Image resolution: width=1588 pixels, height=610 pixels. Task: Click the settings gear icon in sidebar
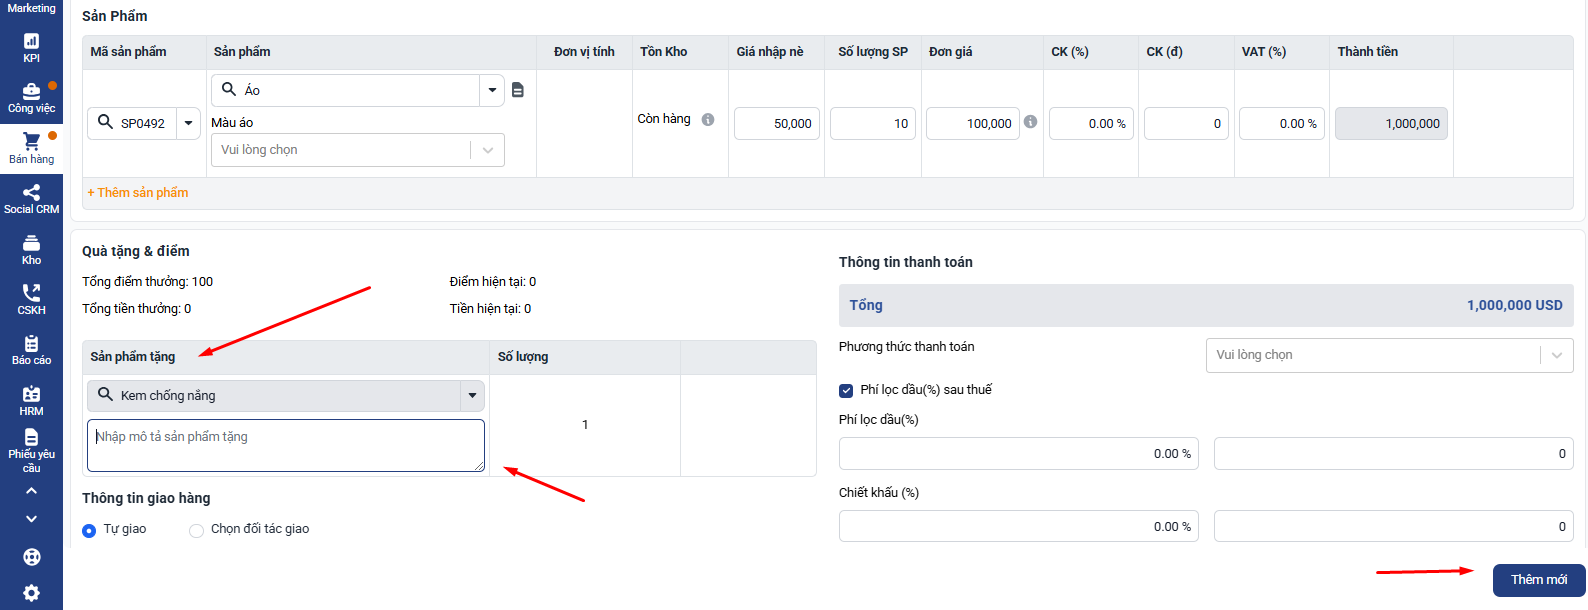tap(31, 593)
